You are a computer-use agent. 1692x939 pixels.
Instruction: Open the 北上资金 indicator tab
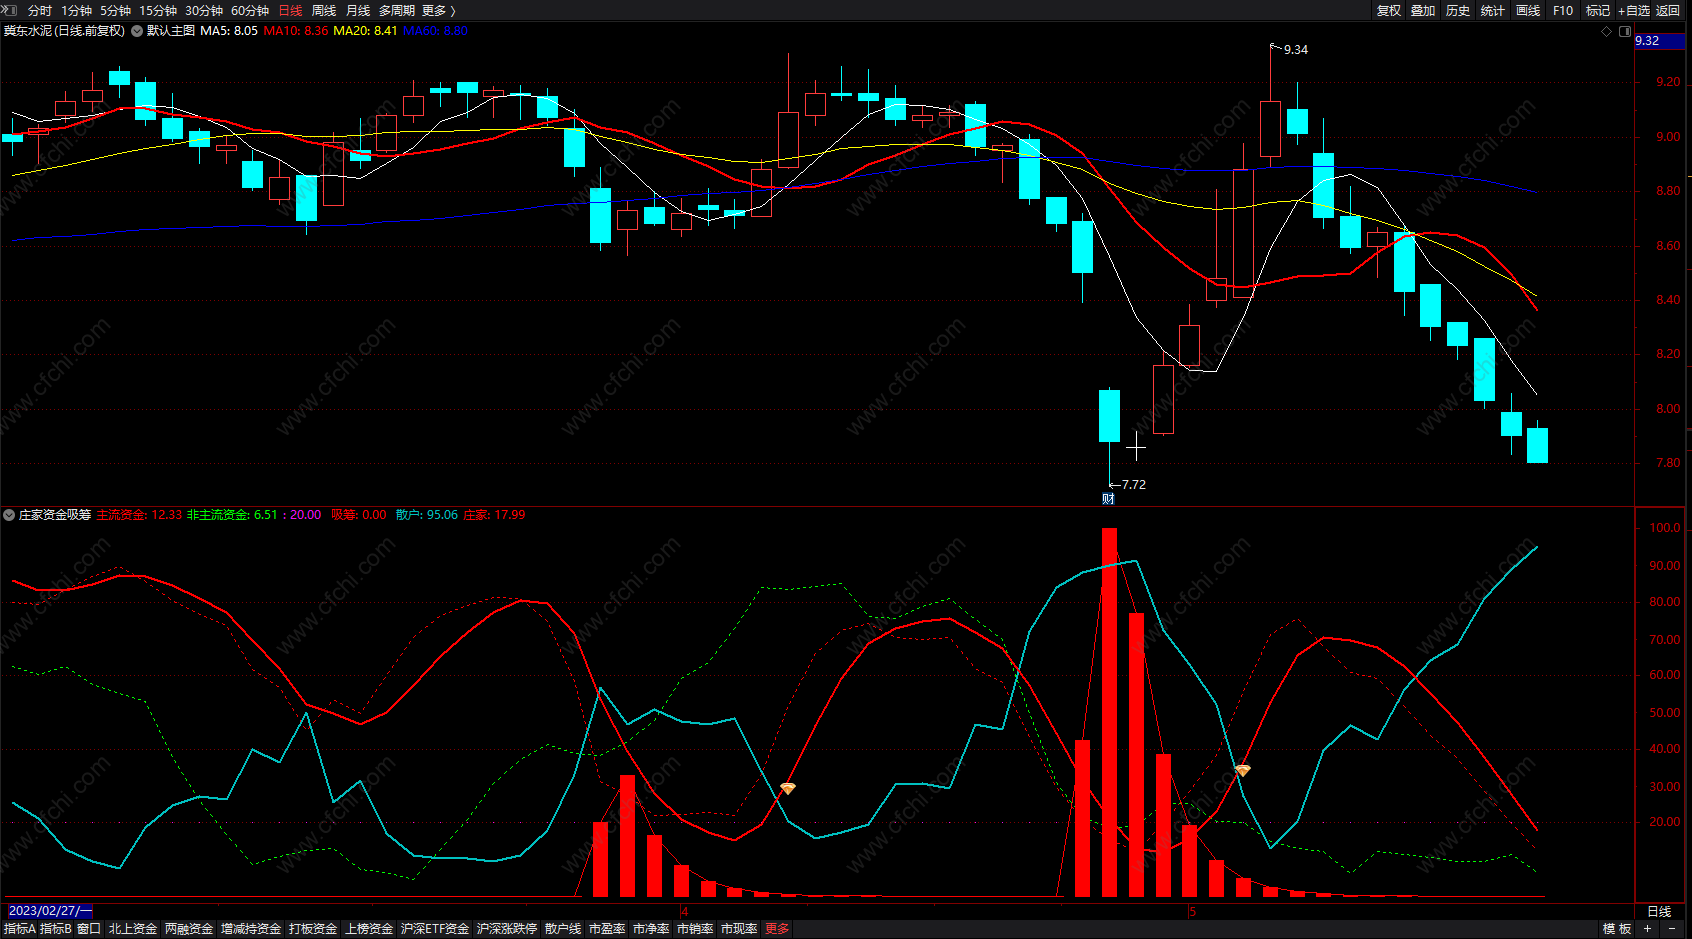(133, 929)
